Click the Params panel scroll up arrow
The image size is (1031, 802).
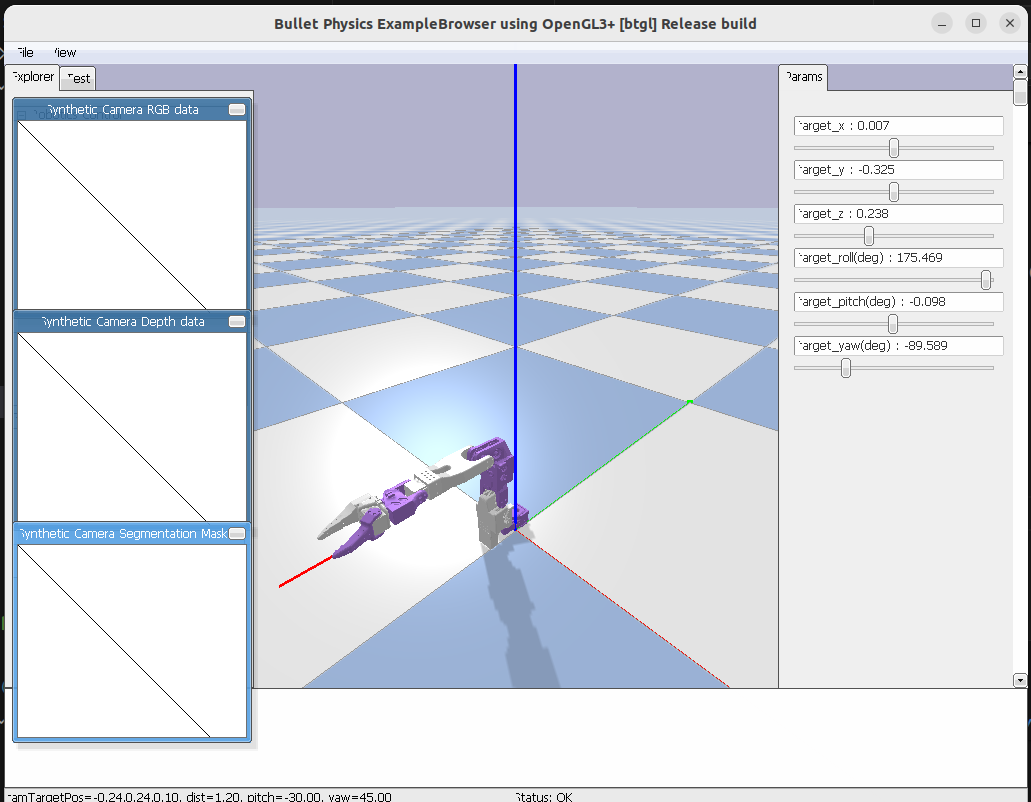point(1020,72)
